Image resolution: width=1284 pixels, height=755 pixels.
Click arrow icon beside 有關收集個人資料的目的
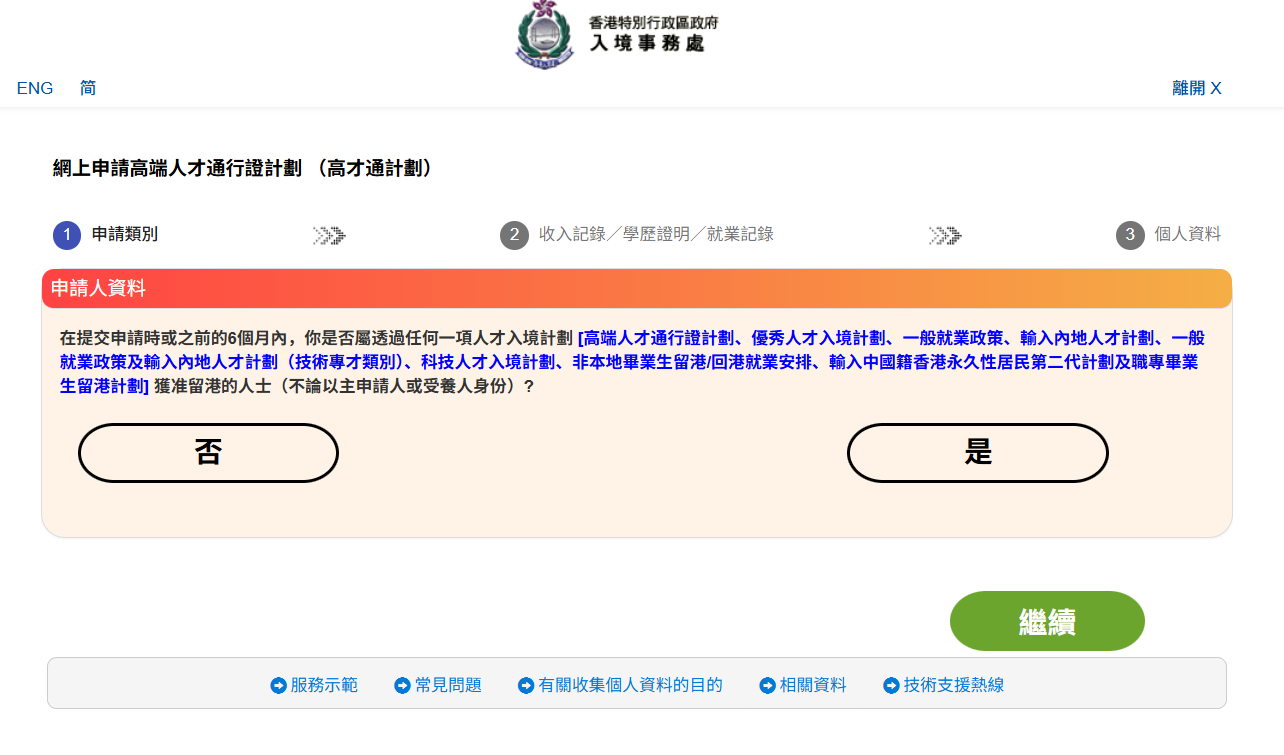coord(526,685)
